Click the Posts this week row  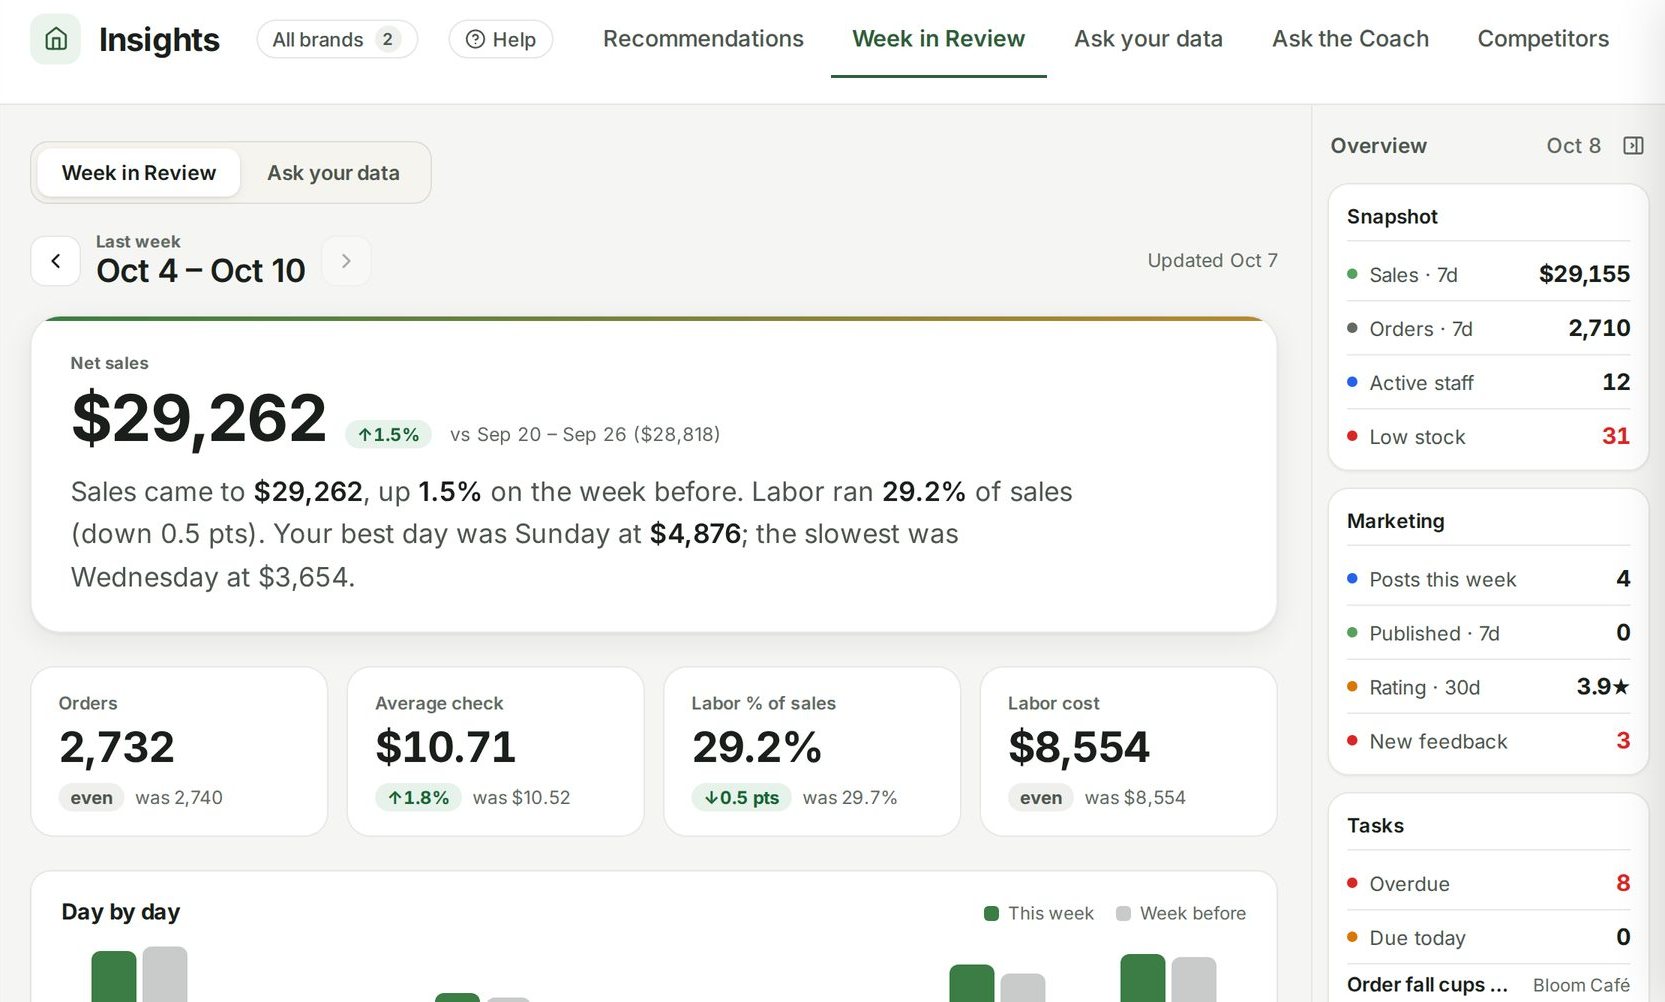click(1488, 579)
